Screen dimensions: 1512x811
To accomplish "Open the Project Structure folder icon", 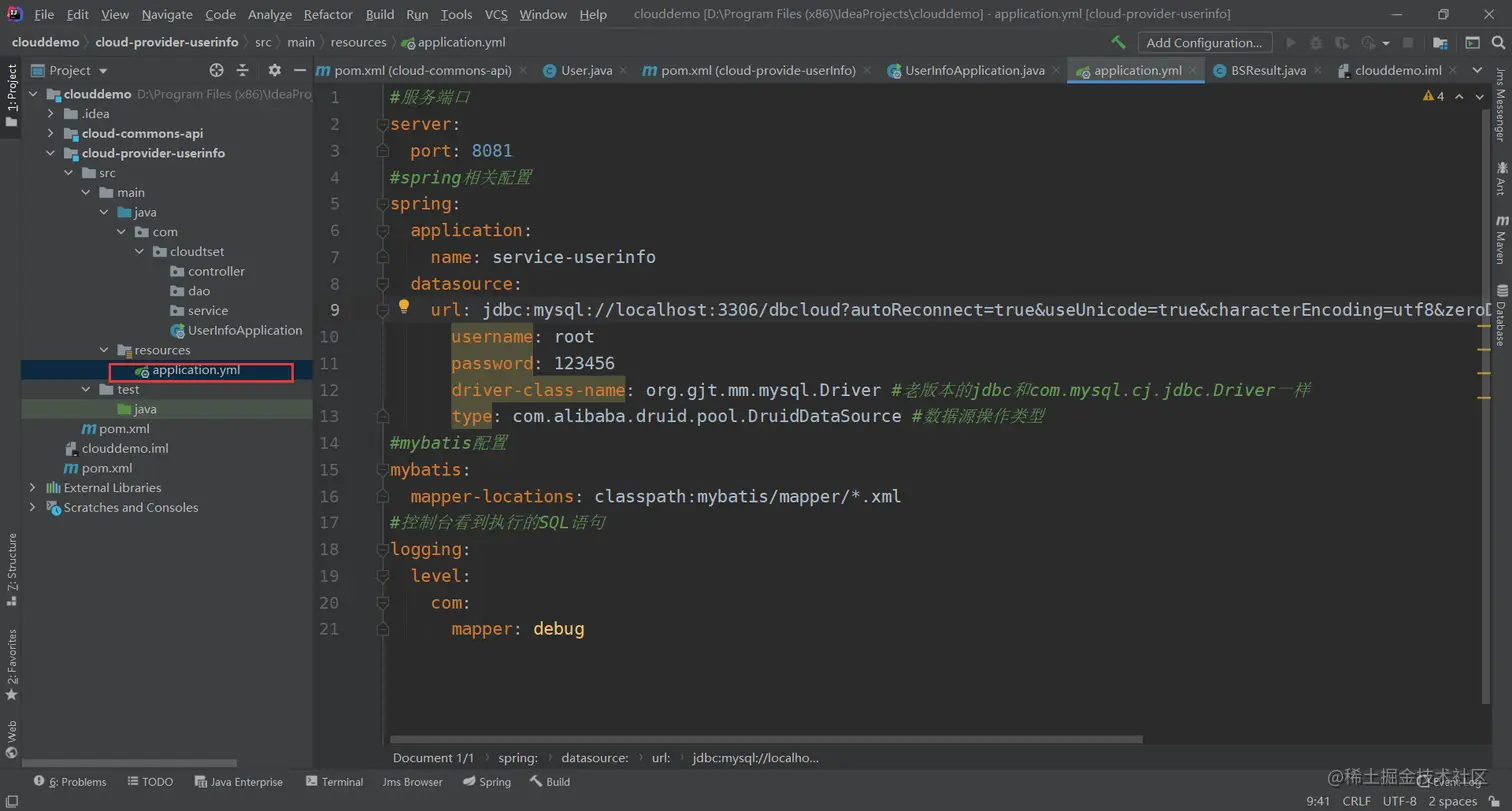I will pyautogui.click(x=1440, y=42).
